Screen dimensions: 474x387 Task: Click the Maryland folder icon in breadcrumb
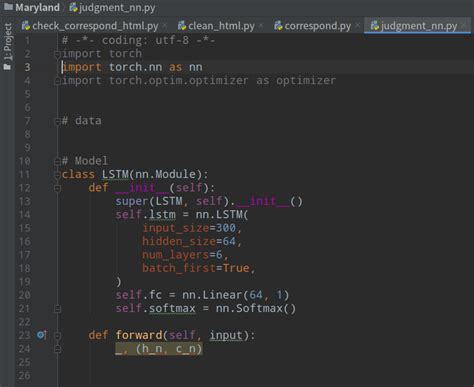[x=8, y=7]
